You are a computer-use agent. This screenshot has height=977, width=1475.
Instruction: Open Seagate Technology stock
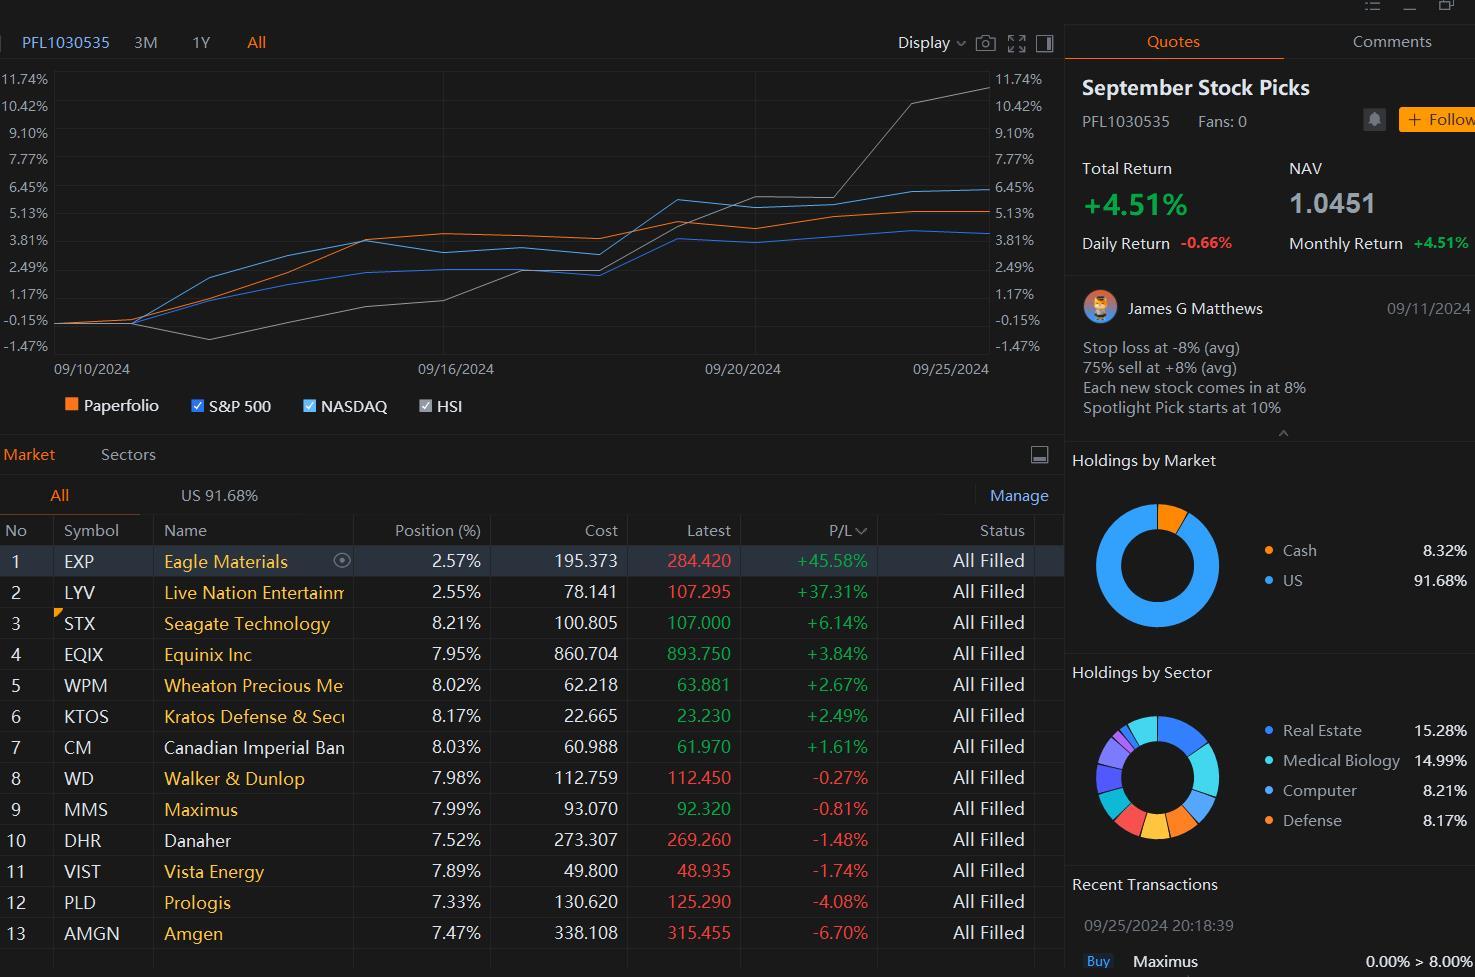coord(247,624)
